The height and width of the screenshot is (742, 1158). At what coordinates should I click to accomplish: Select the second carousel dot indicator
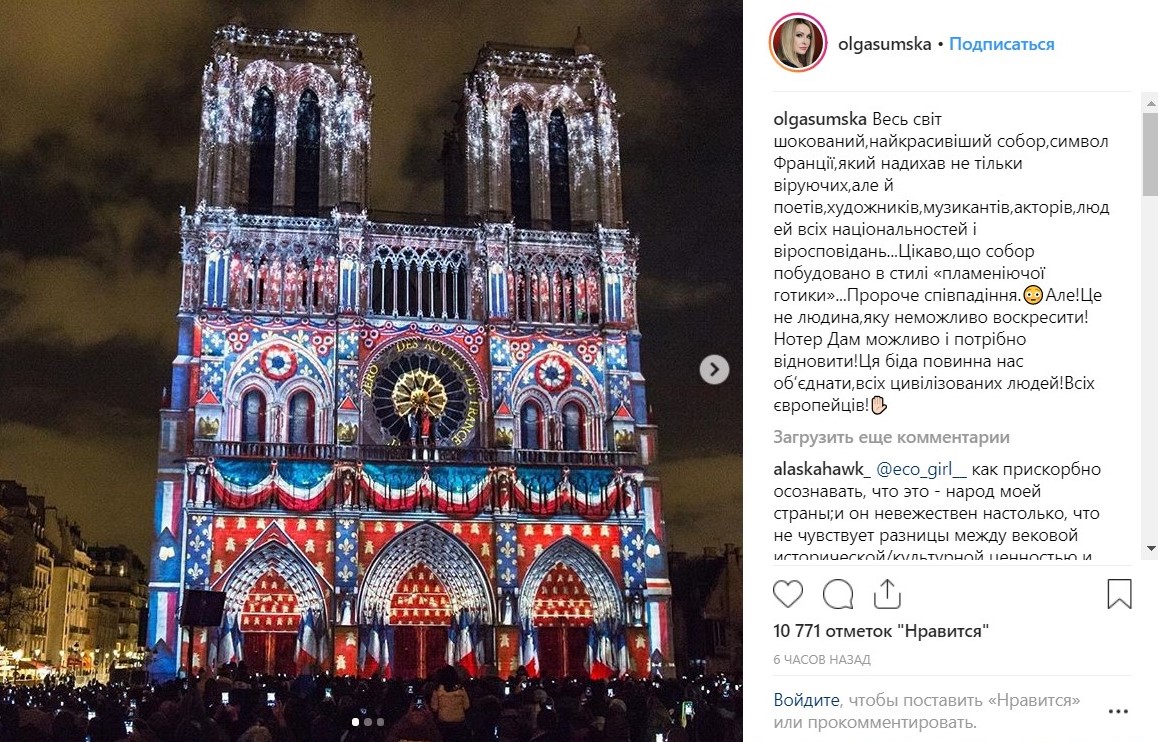[368, 722]
